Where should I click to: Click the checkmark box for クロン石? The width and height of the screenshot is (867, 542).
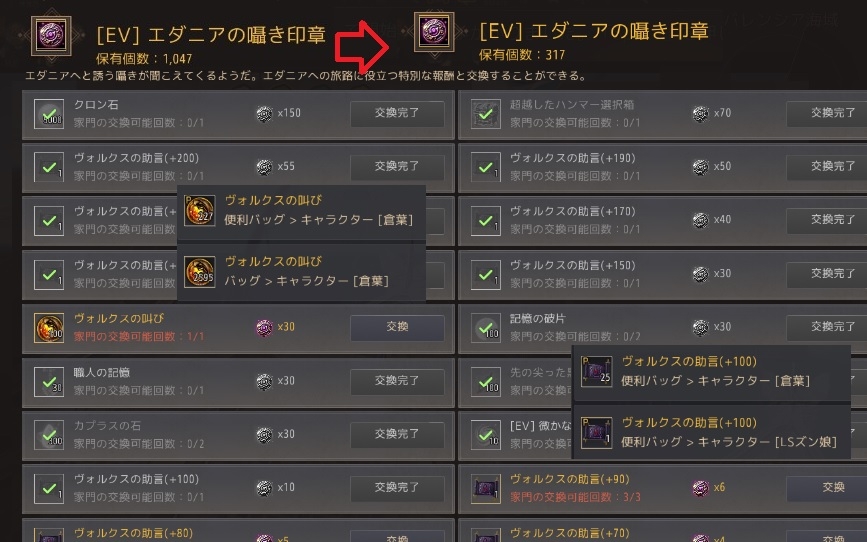49,114
